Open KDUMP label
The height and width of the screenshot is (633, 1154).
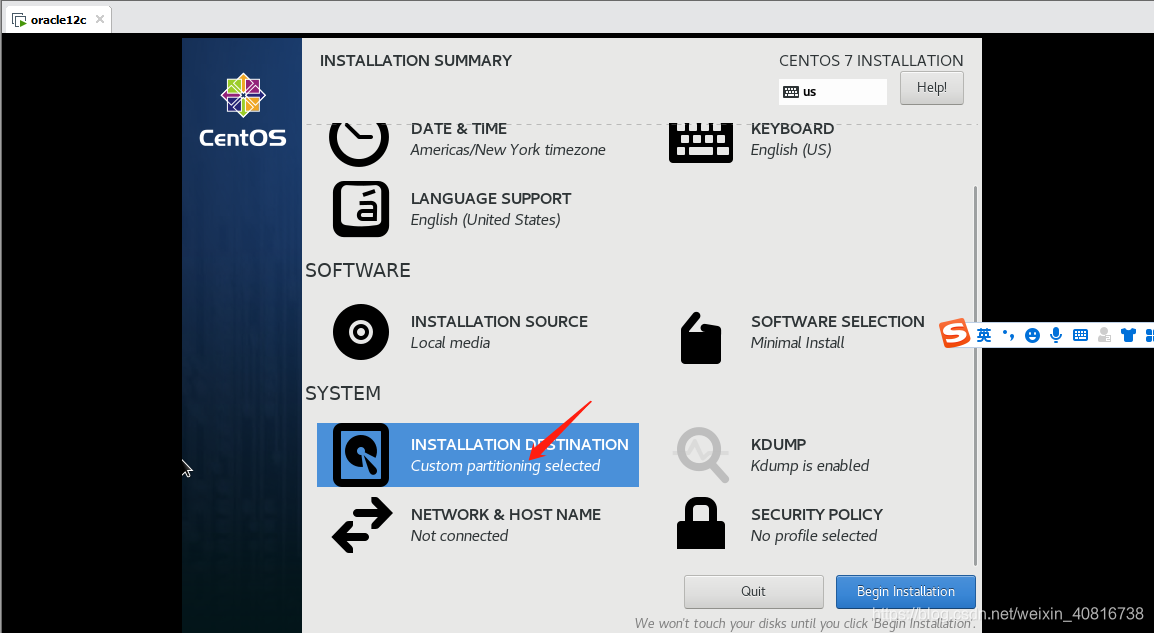pos(779,445)
